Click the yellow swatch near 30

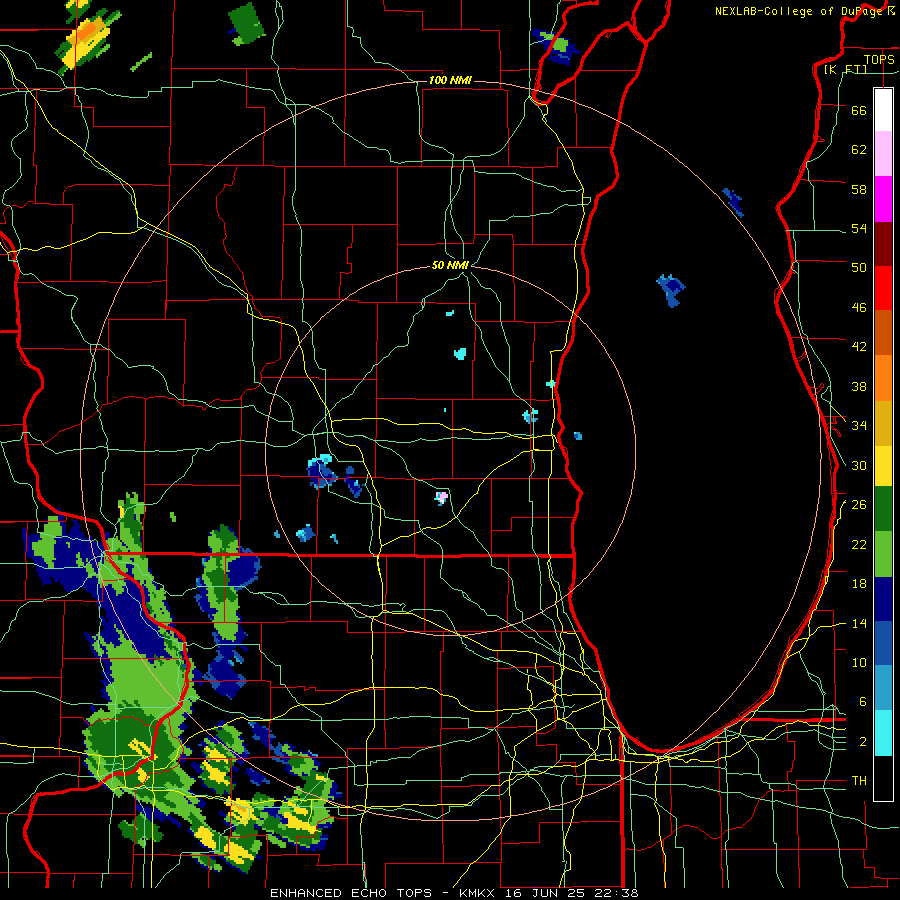pos(883,465)
